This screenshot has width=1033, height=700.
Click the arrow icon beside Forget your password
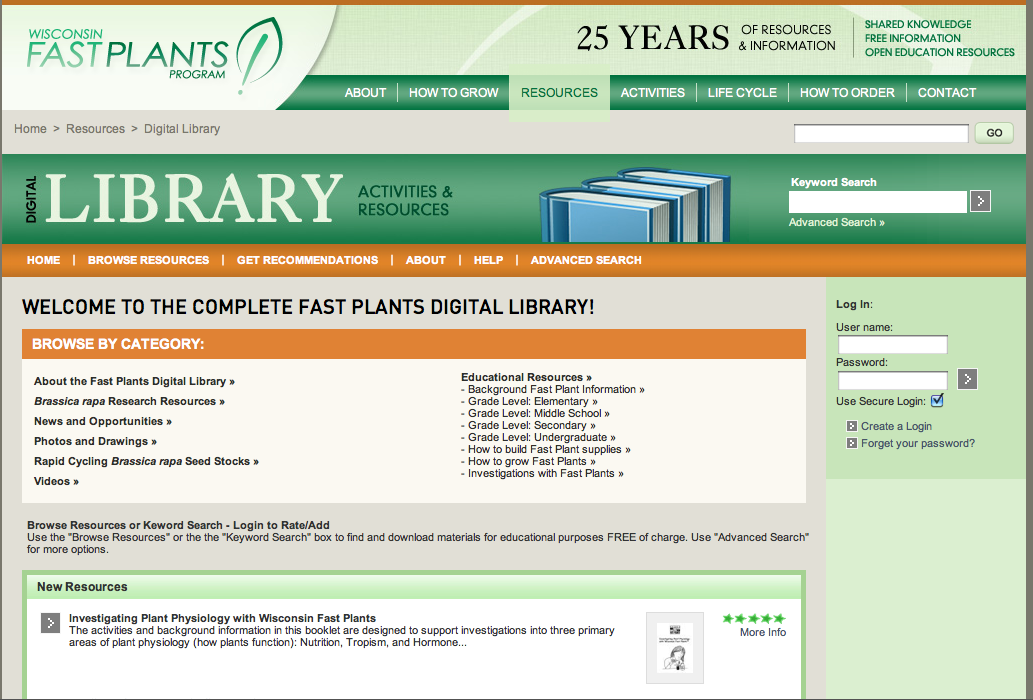(x=852, y=443)
